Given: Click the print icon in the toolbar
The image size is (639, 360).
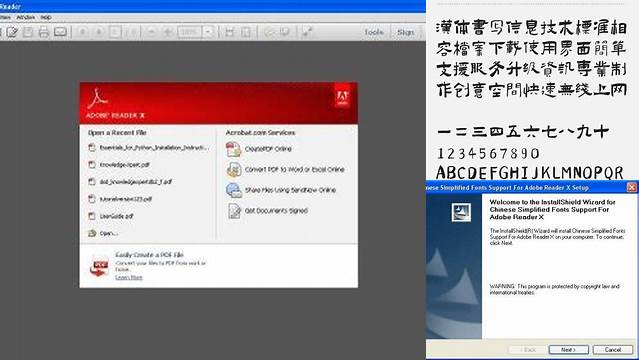Looking at the screenshot, I should pos(44,32).
